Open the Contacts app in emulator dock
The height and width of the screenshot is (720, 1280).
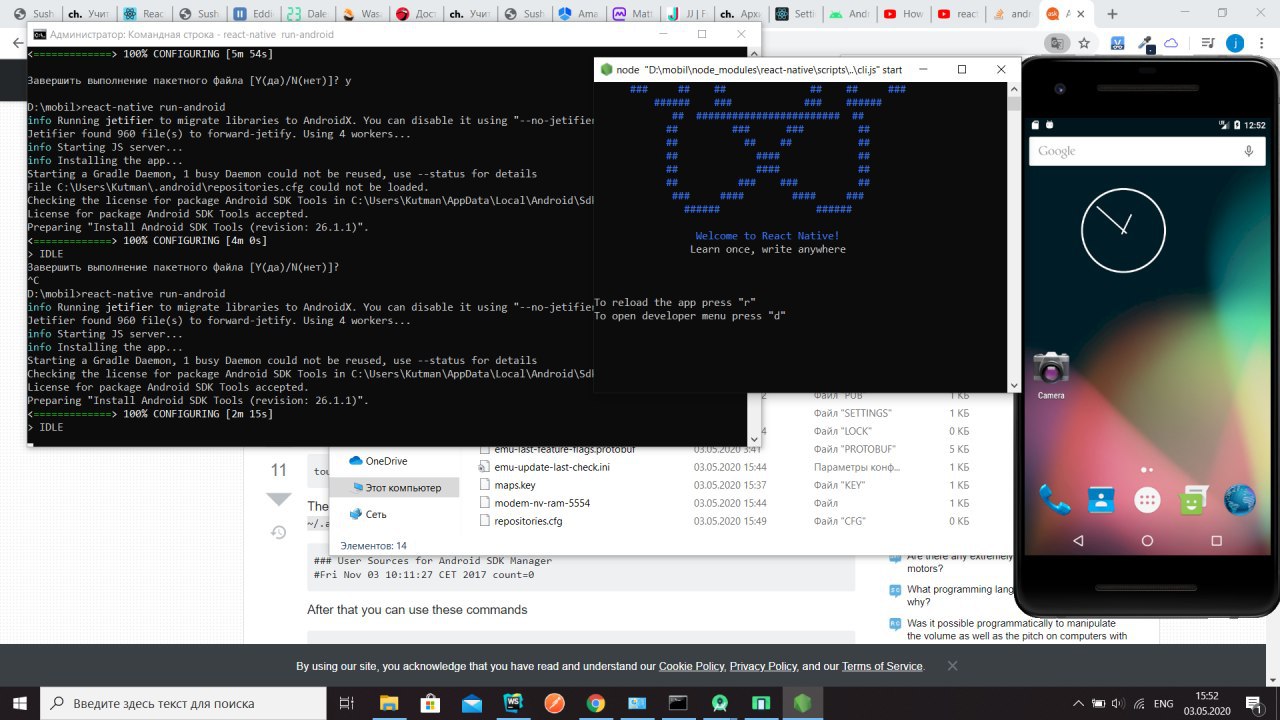(1100, 498)
